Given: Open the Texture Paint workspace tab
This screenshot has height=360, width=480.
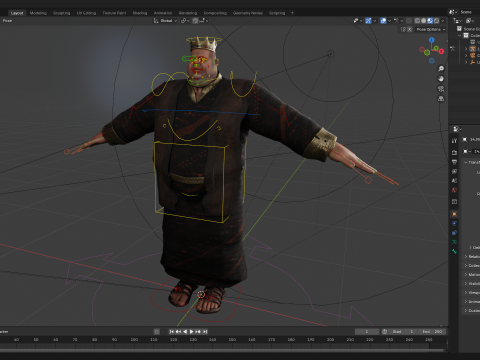Looking at the screenshot, I should [114, 13].
